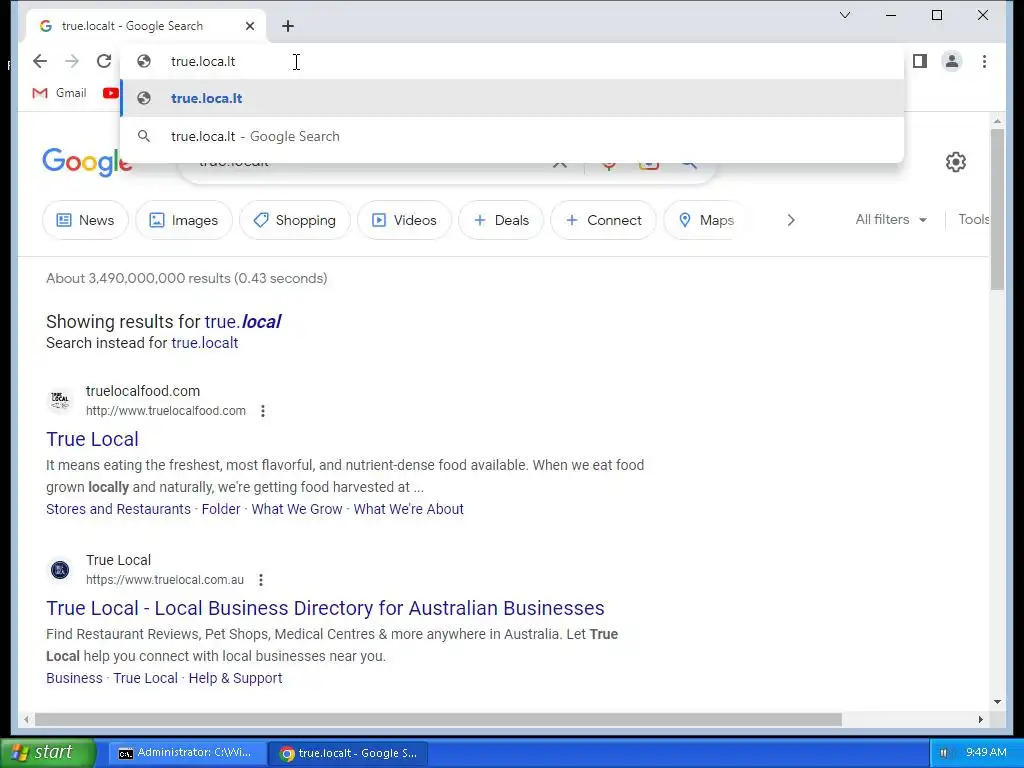Filter results by Videos
Viewport: 1024px width, 768px height.
(404, 220)
